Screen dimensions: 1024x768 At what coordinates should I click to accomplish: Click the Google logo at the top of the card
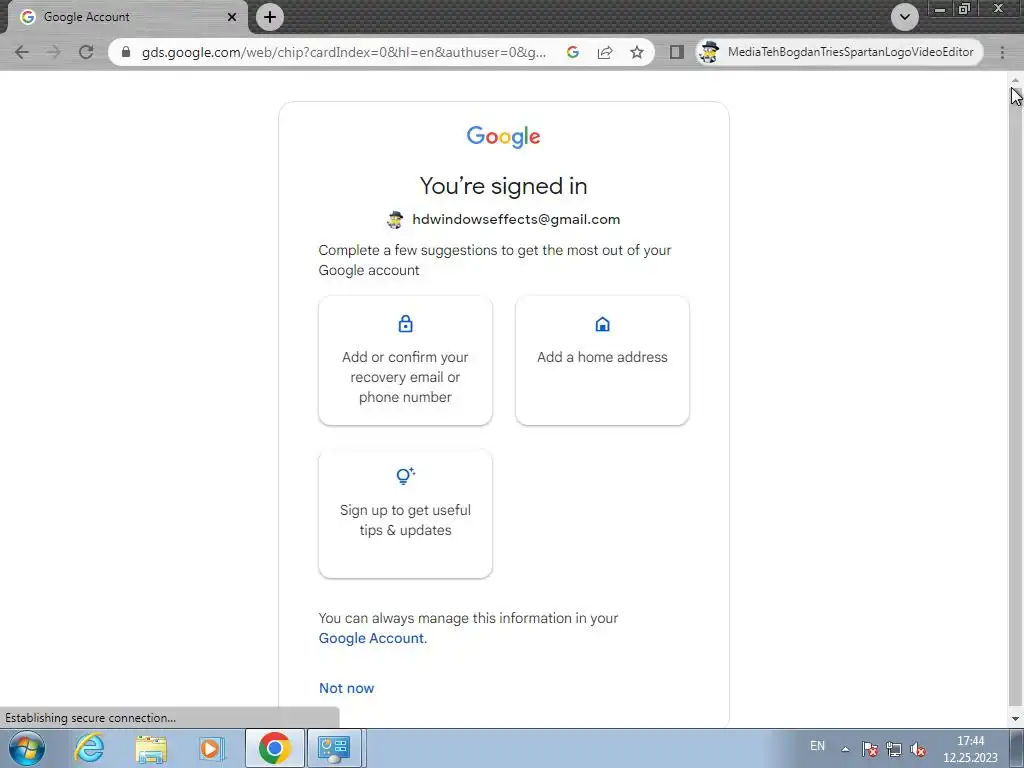(504, 136)
